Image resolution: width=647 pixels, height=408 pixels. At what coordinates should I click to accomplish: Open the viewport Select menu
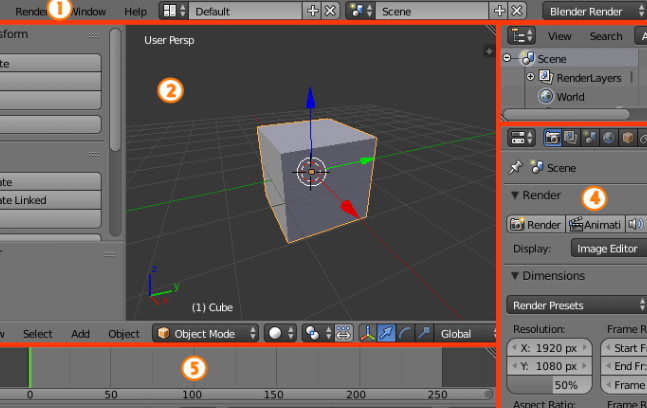38,334
